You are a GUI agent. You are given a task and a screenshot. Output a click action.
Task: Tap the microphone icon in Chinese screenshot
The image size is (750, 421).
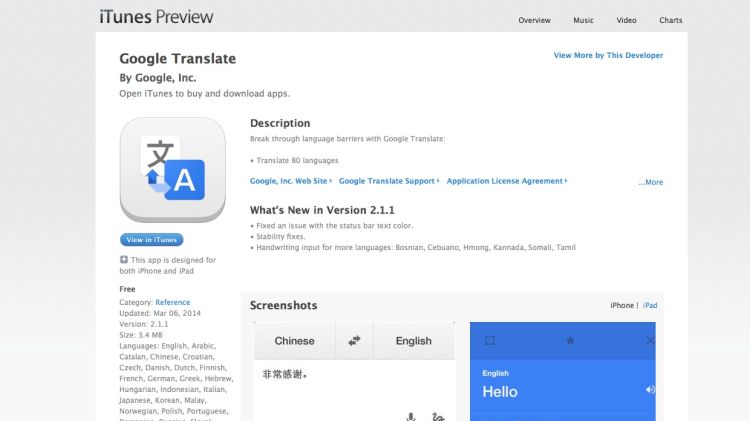click(x=410, y=417)
